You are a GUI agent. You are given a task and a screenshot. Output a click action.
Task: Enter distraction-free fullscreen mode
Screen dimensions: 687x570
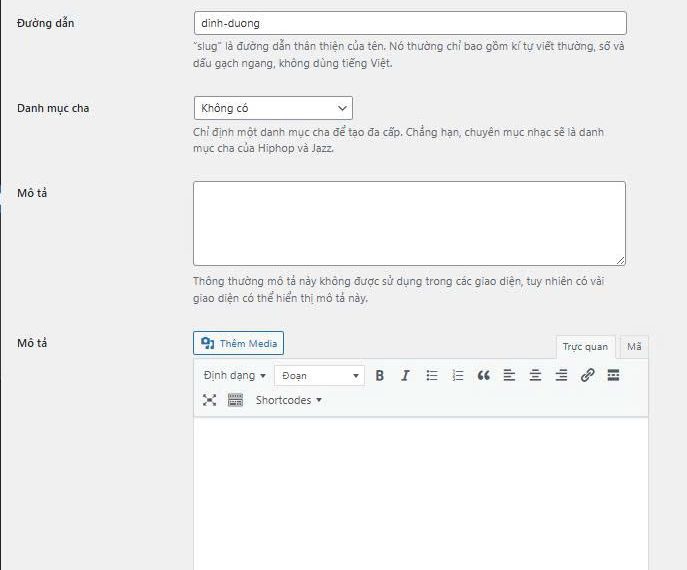(x=209, y=400)
